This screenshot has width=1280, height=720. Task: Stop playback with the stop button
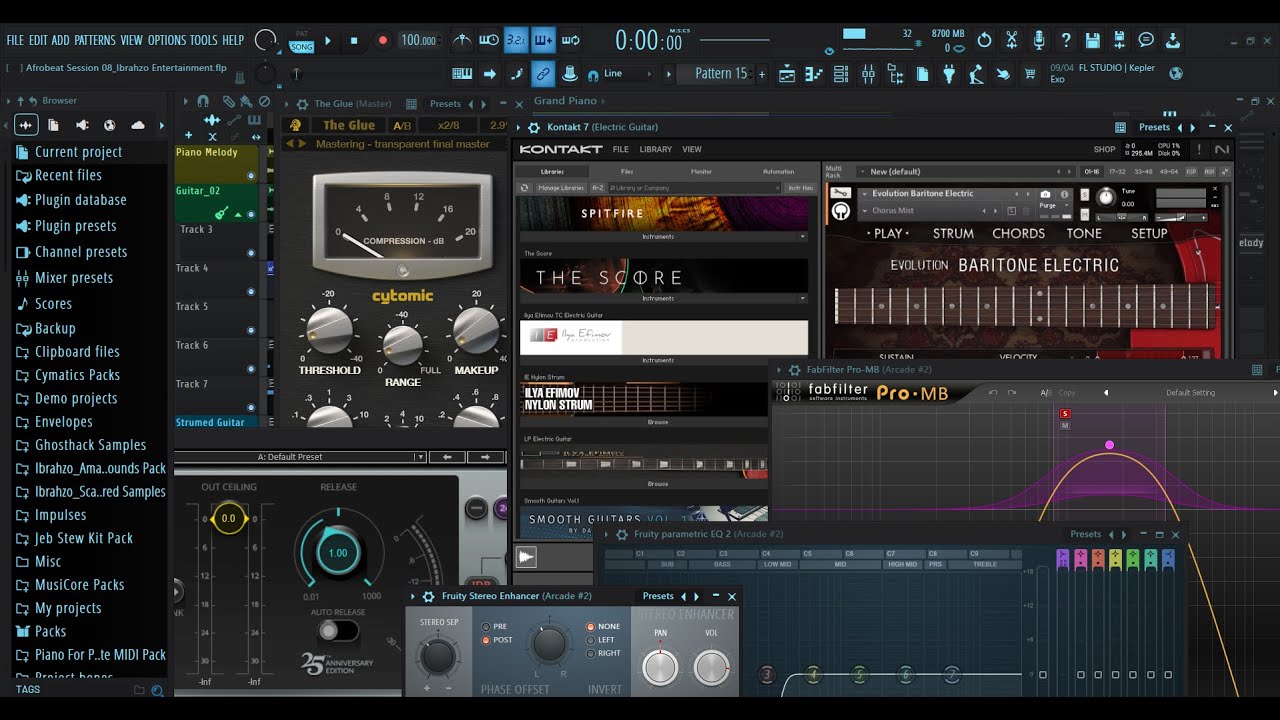pos(354,41)
